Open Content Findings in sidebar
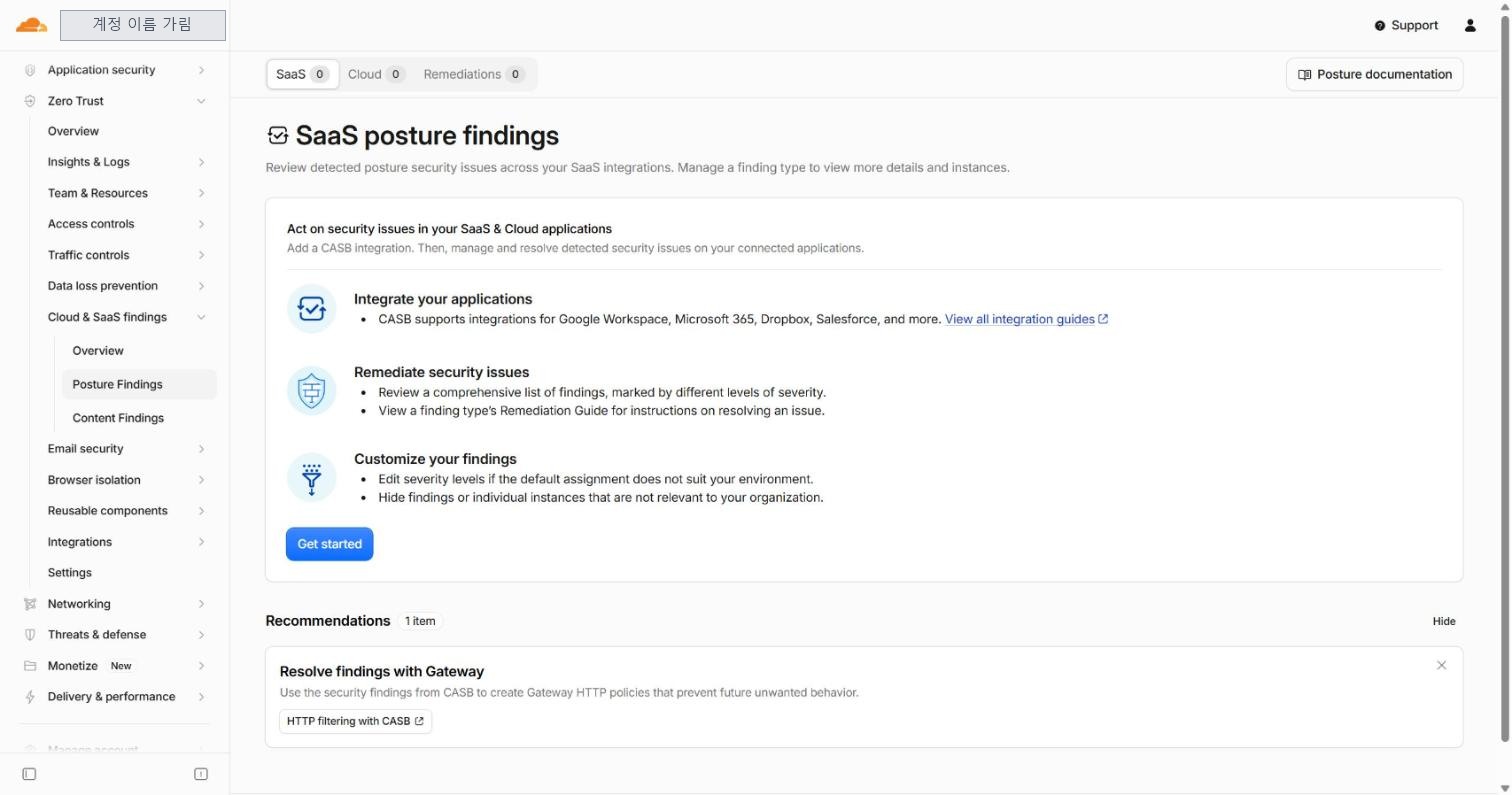Viewport: 1512px width, 795px height. coord(118,418)
